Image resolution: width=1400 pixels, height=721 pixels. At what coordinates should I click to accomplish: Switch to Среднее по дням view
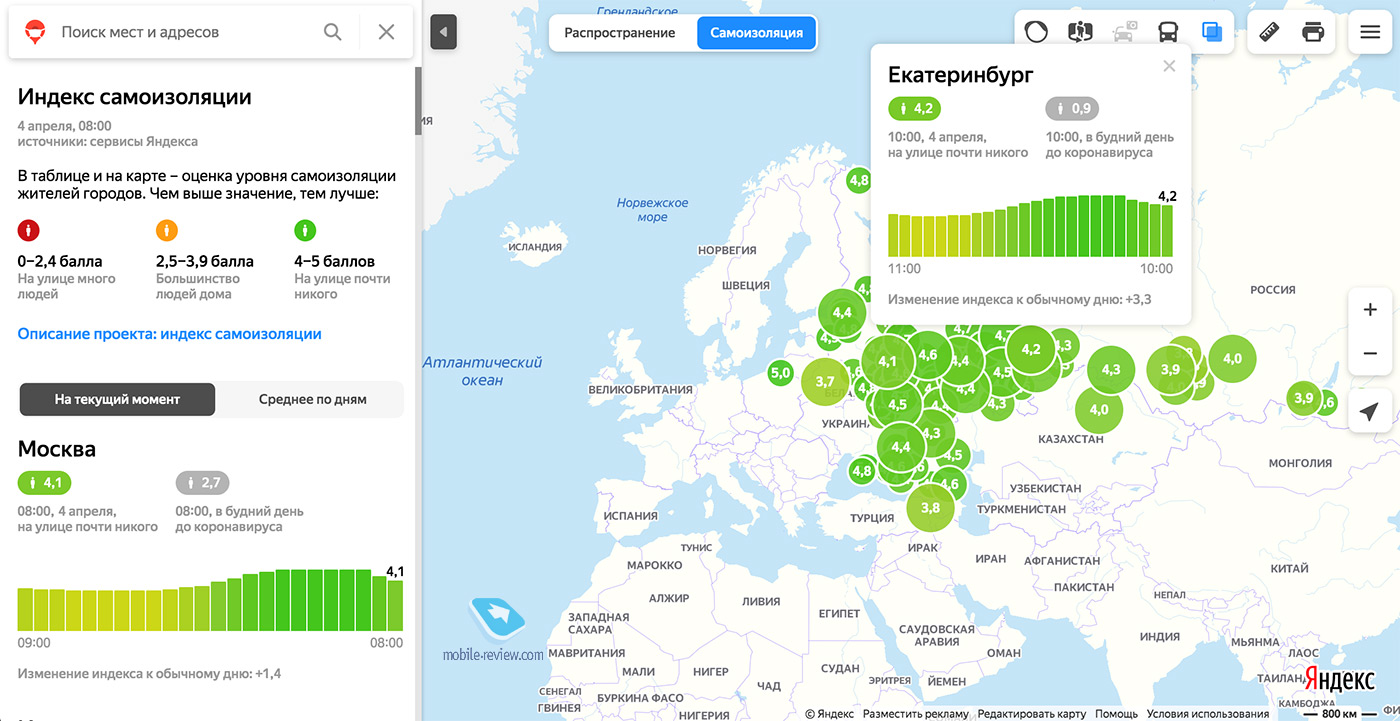[312, 399]
